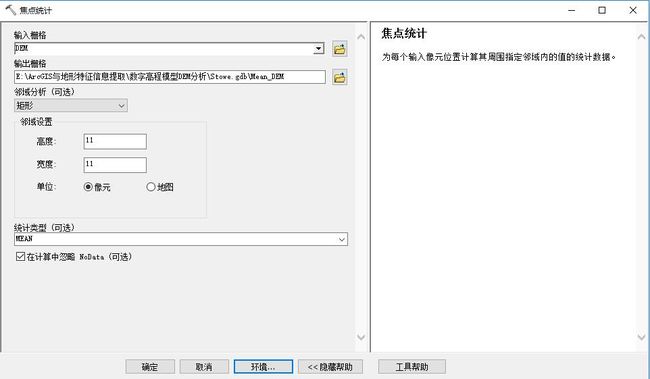
Task: Close the 焦点统计 dialog window
Action: click(633, 10)
